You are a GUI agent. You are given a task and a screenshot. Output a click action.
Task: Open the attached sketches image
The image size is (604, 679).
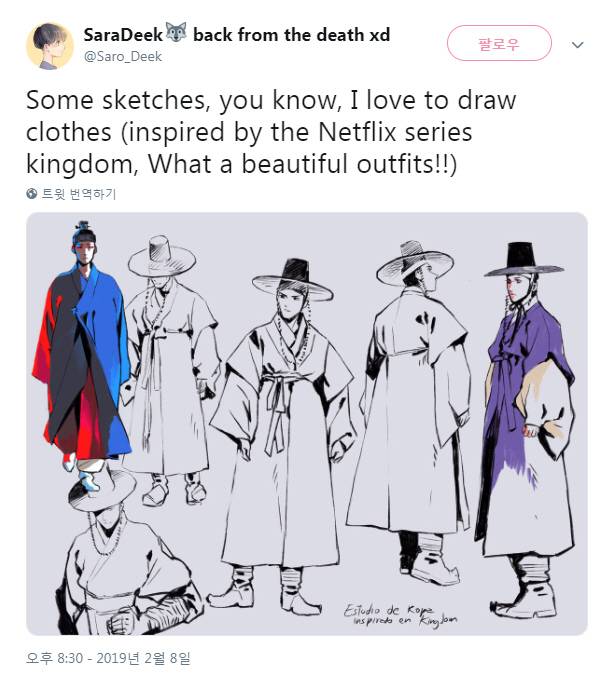[x=307, y=424]
